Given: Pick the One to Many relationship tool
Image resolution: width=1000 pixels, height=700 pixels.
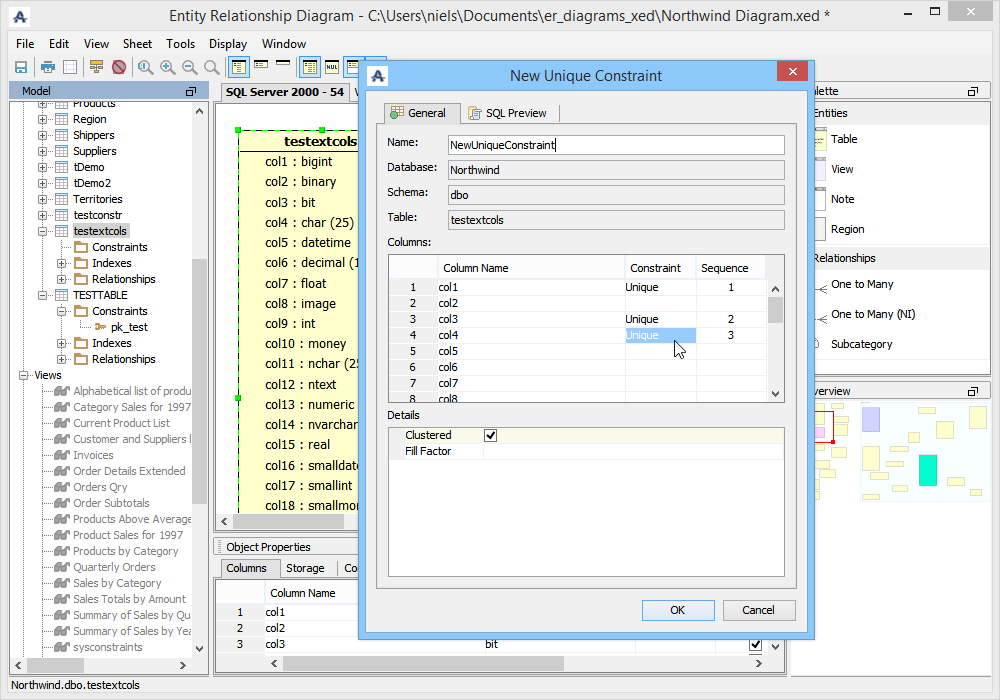Looking at the screenshot, I should pyautogui.click(x=861, y=284).
